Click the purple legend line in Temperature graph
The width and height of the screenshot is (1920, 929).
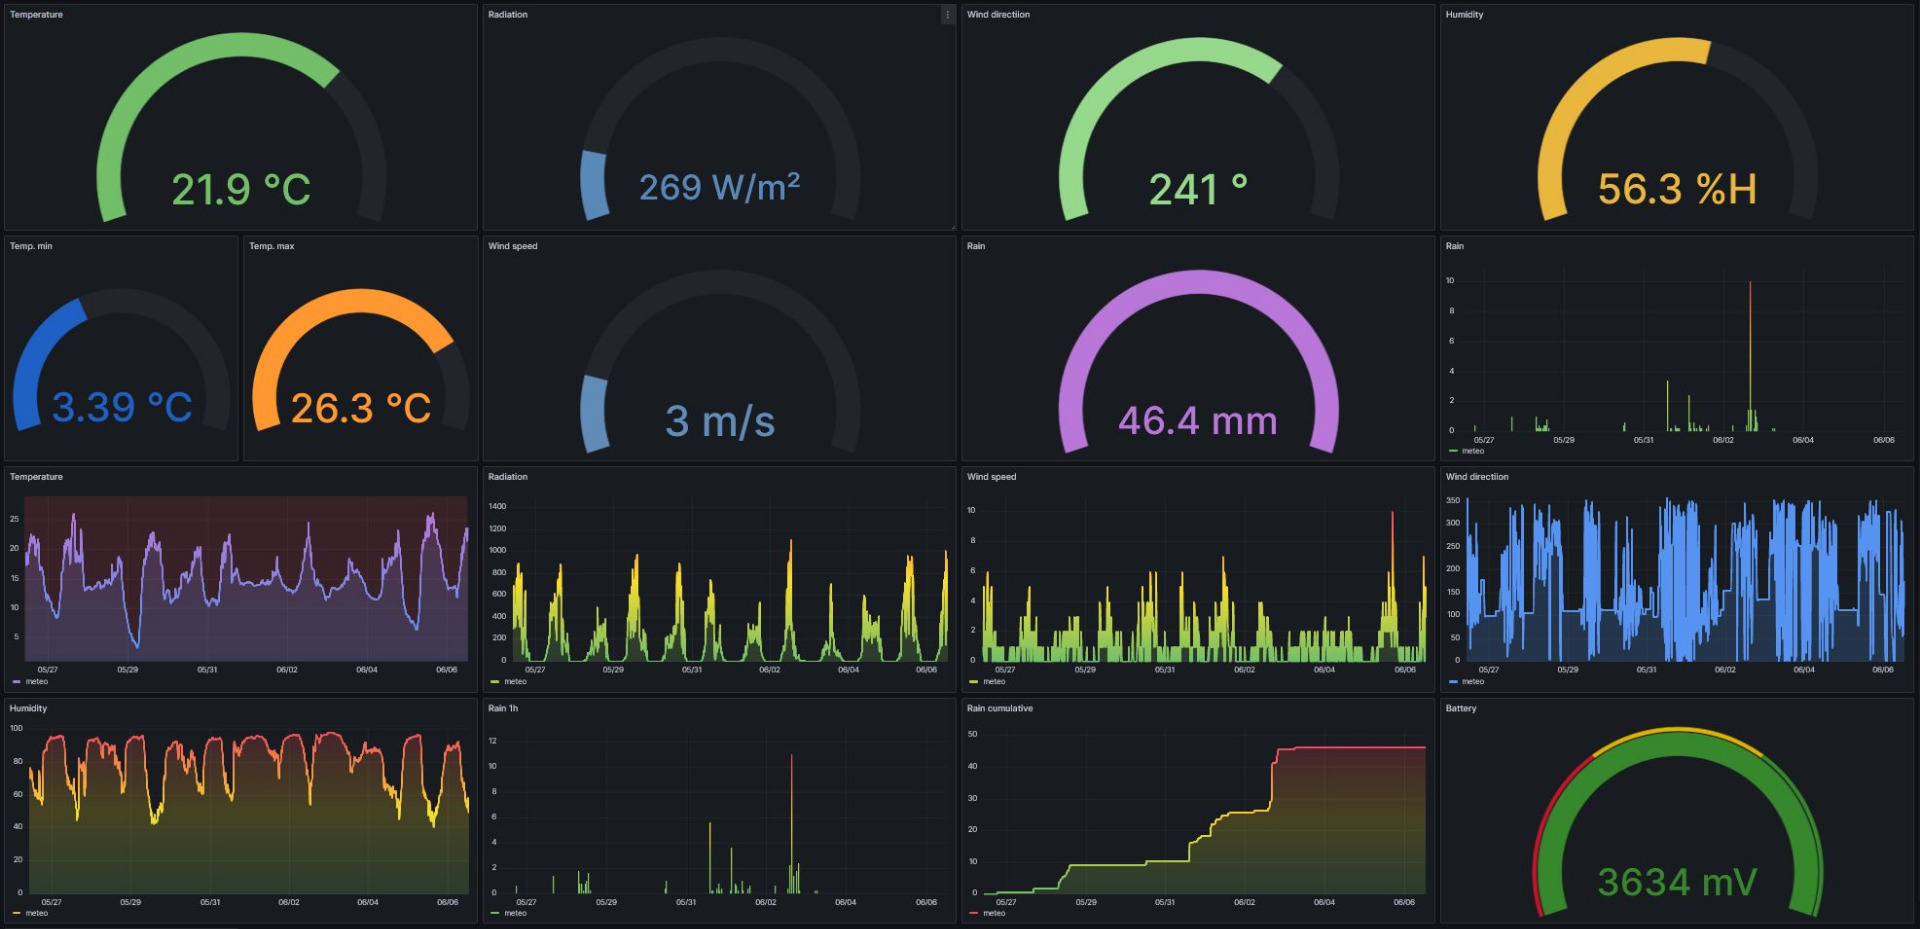pyautogui.click(x=17, y=682)
